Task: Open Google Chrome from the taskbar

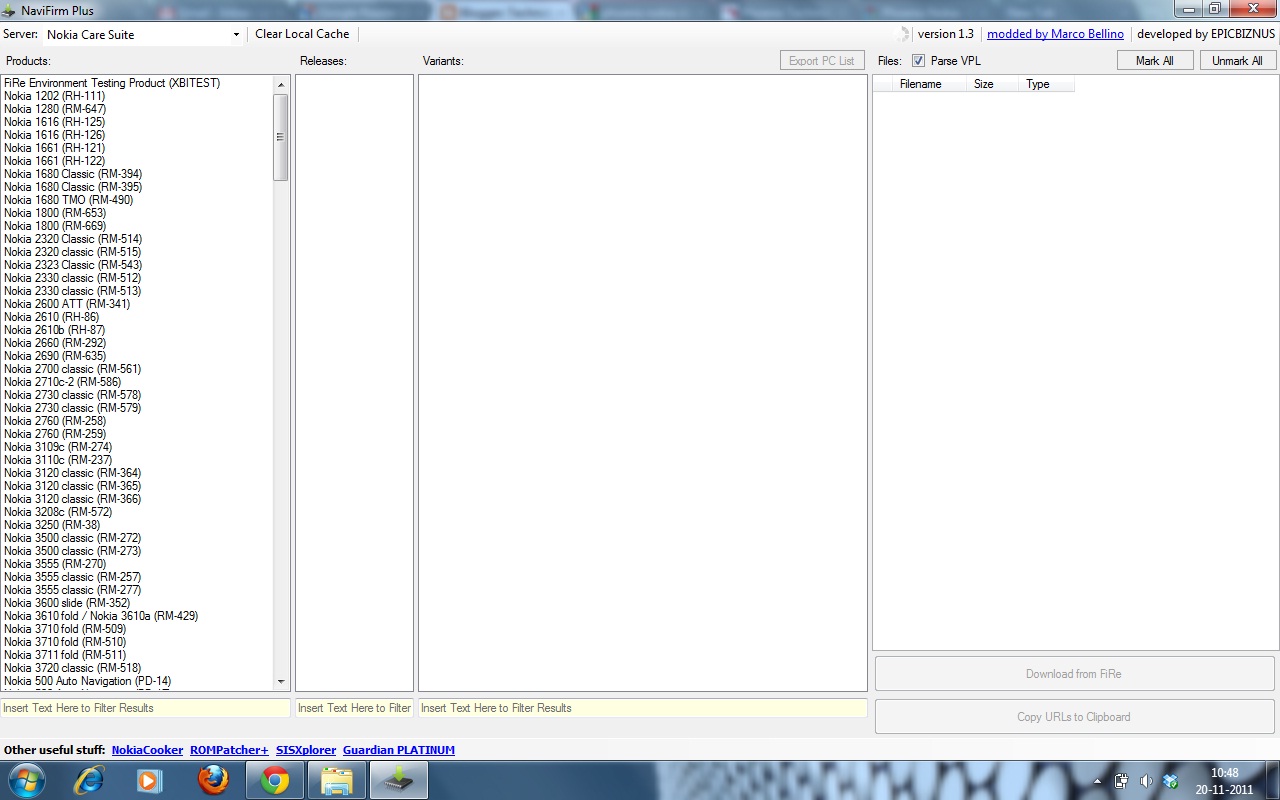Action: tap(275, 780)
